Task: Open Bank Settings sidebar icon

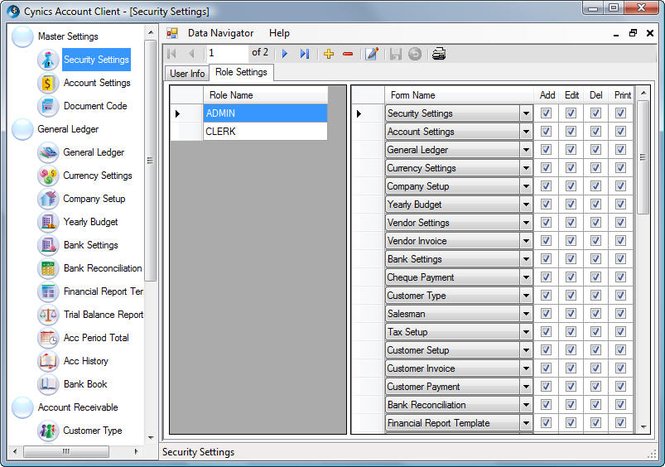Action: (48, 245)
